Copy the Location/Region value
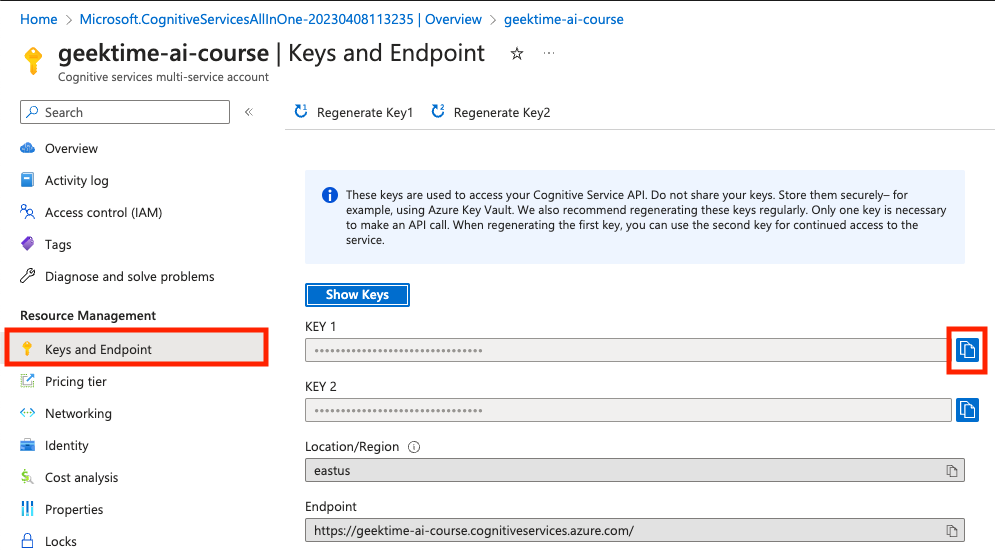Screen dimensions: 995x559 (x=952, y=470)
